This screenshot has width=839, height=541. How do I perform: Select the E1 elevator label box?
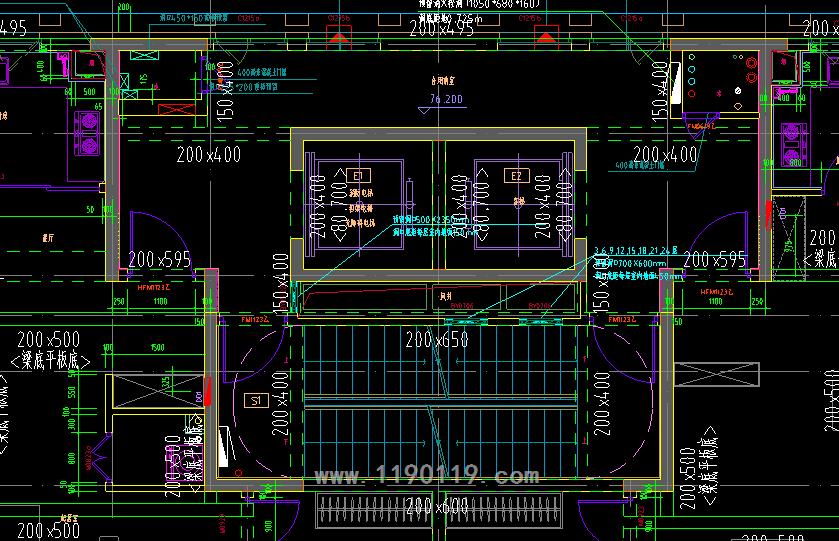pyautogui.click(x=359, y=176)
